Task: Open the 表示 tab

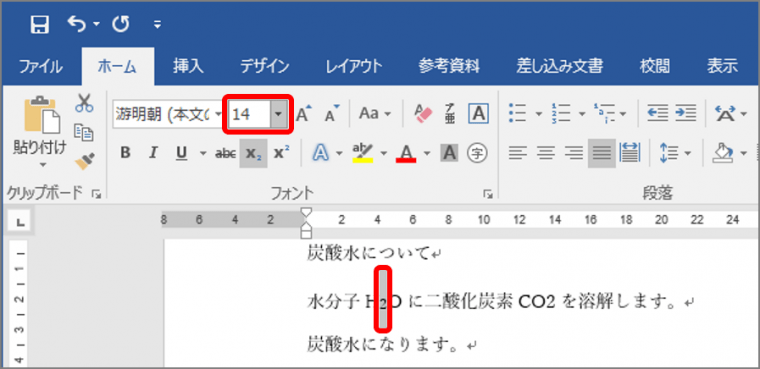Action: (722, 66)
